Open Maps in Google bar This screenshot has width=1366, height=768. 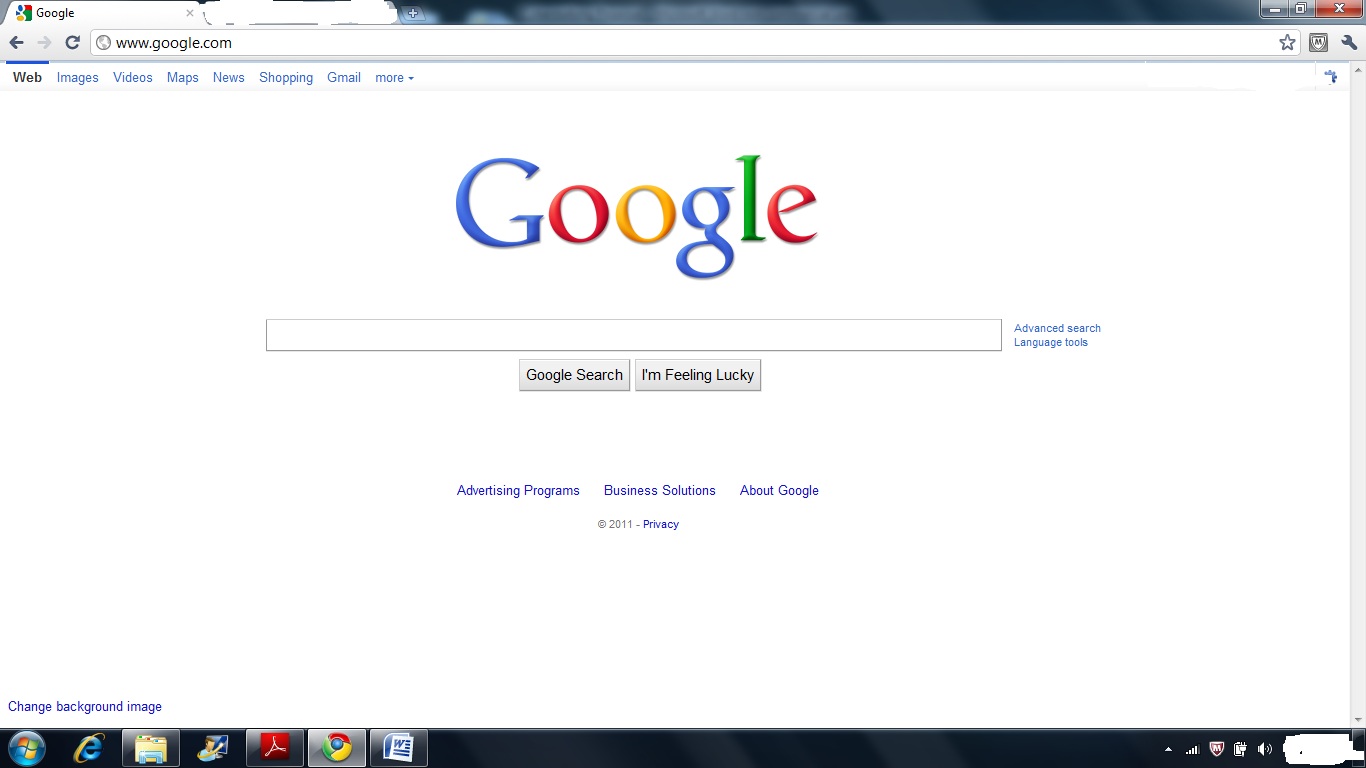tap(182, 77)
